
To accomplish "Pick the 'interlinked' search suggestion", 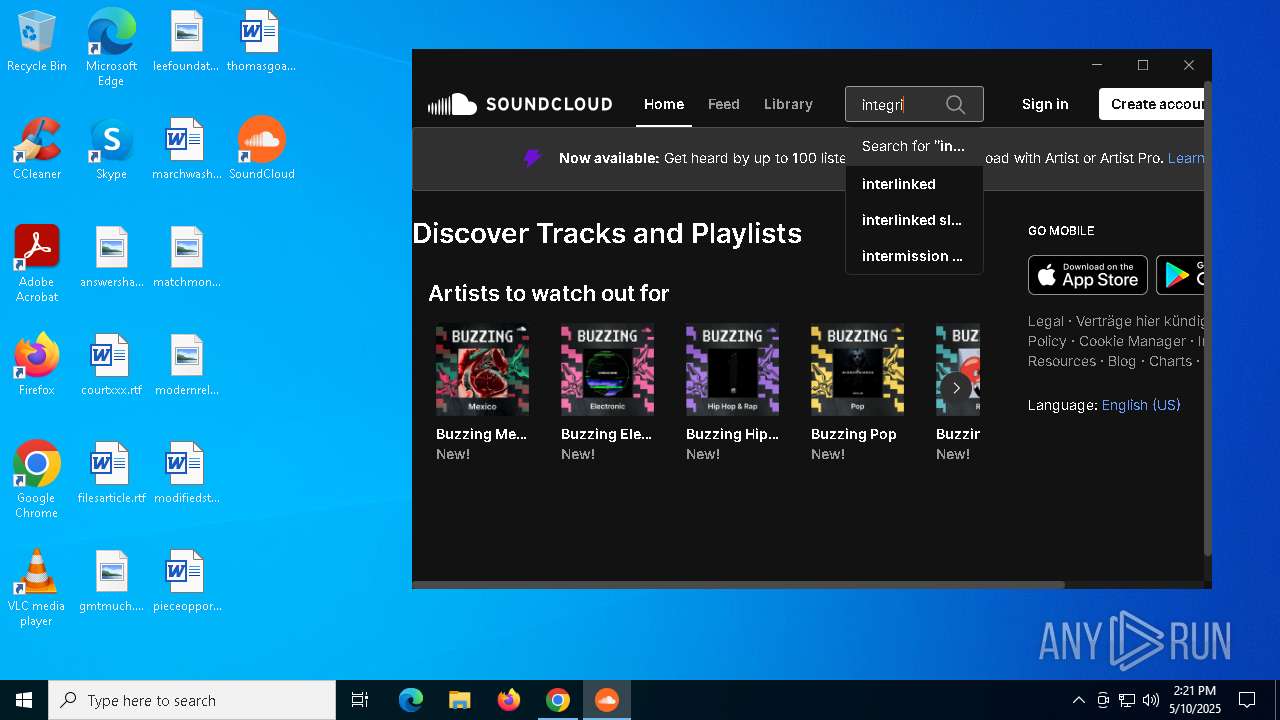I will pos(914,184).
